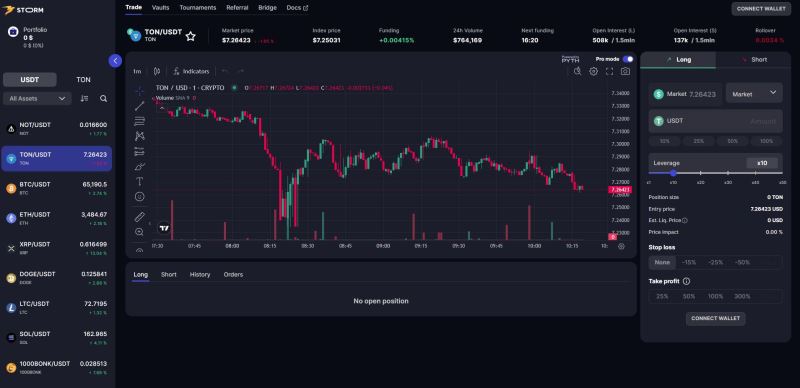Switch the asset list to USDT
800x388 pixels.
point(30,80)
